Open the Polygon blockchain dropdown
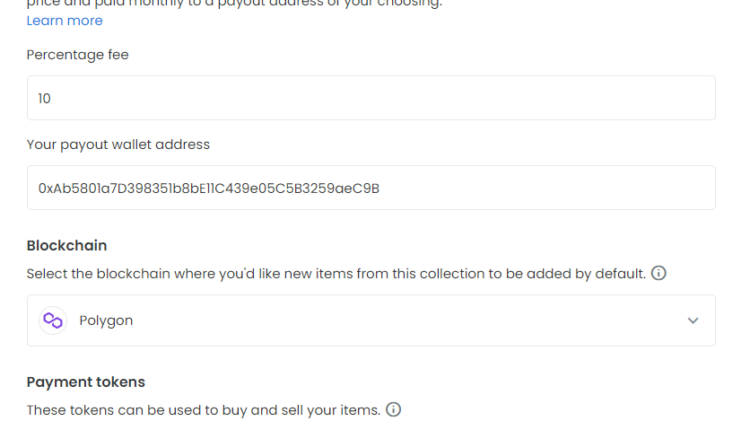This screenshot has height=430, width=750. click(x=370, y=320)
